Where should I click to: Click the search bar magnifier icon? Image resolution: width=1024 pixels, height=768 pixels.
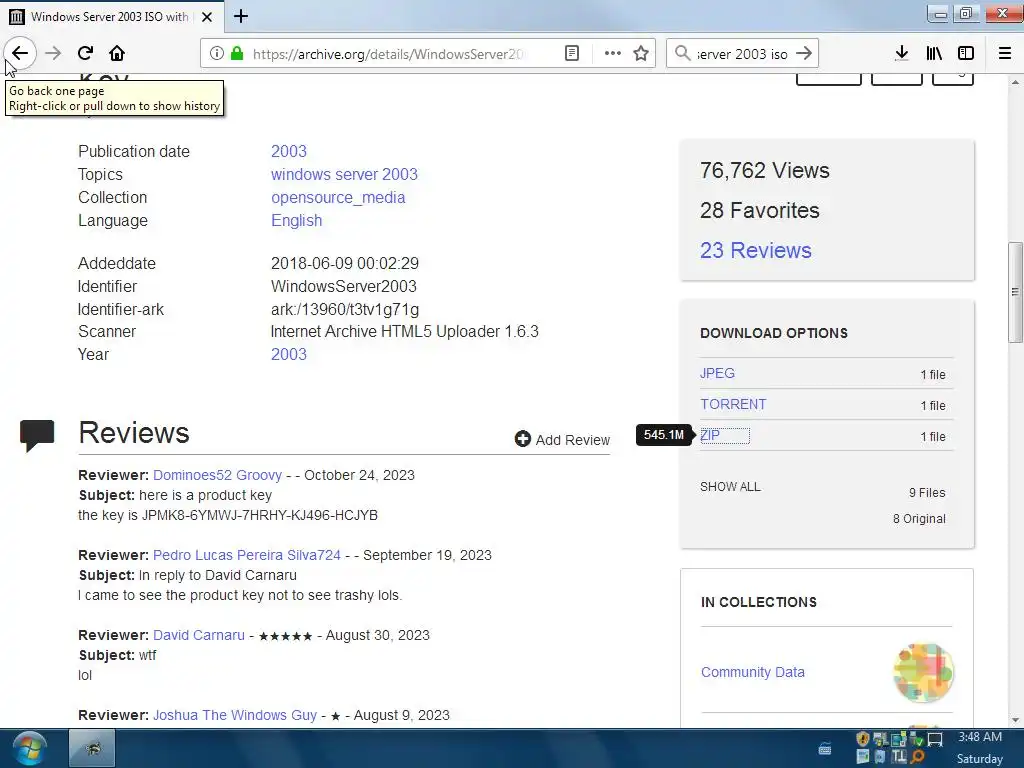coord(682,54)
